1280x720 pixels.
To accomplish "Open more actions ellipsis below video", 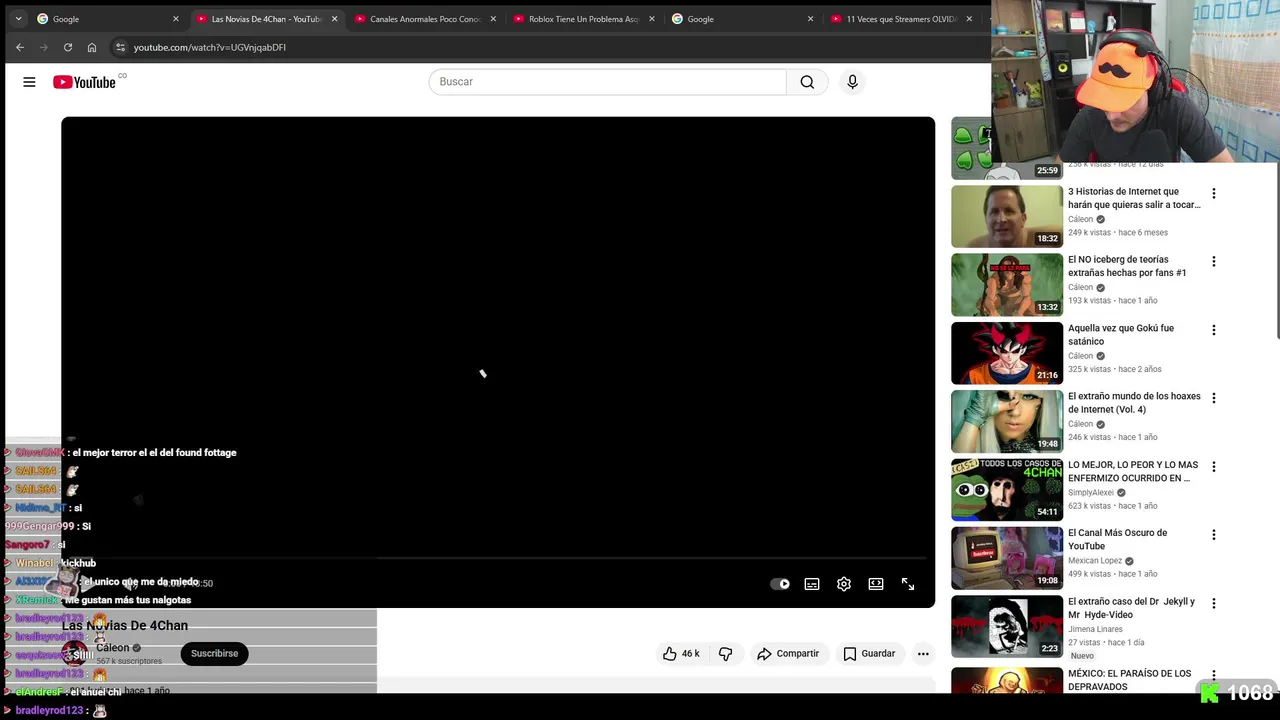I will click(x=923, y=653).
